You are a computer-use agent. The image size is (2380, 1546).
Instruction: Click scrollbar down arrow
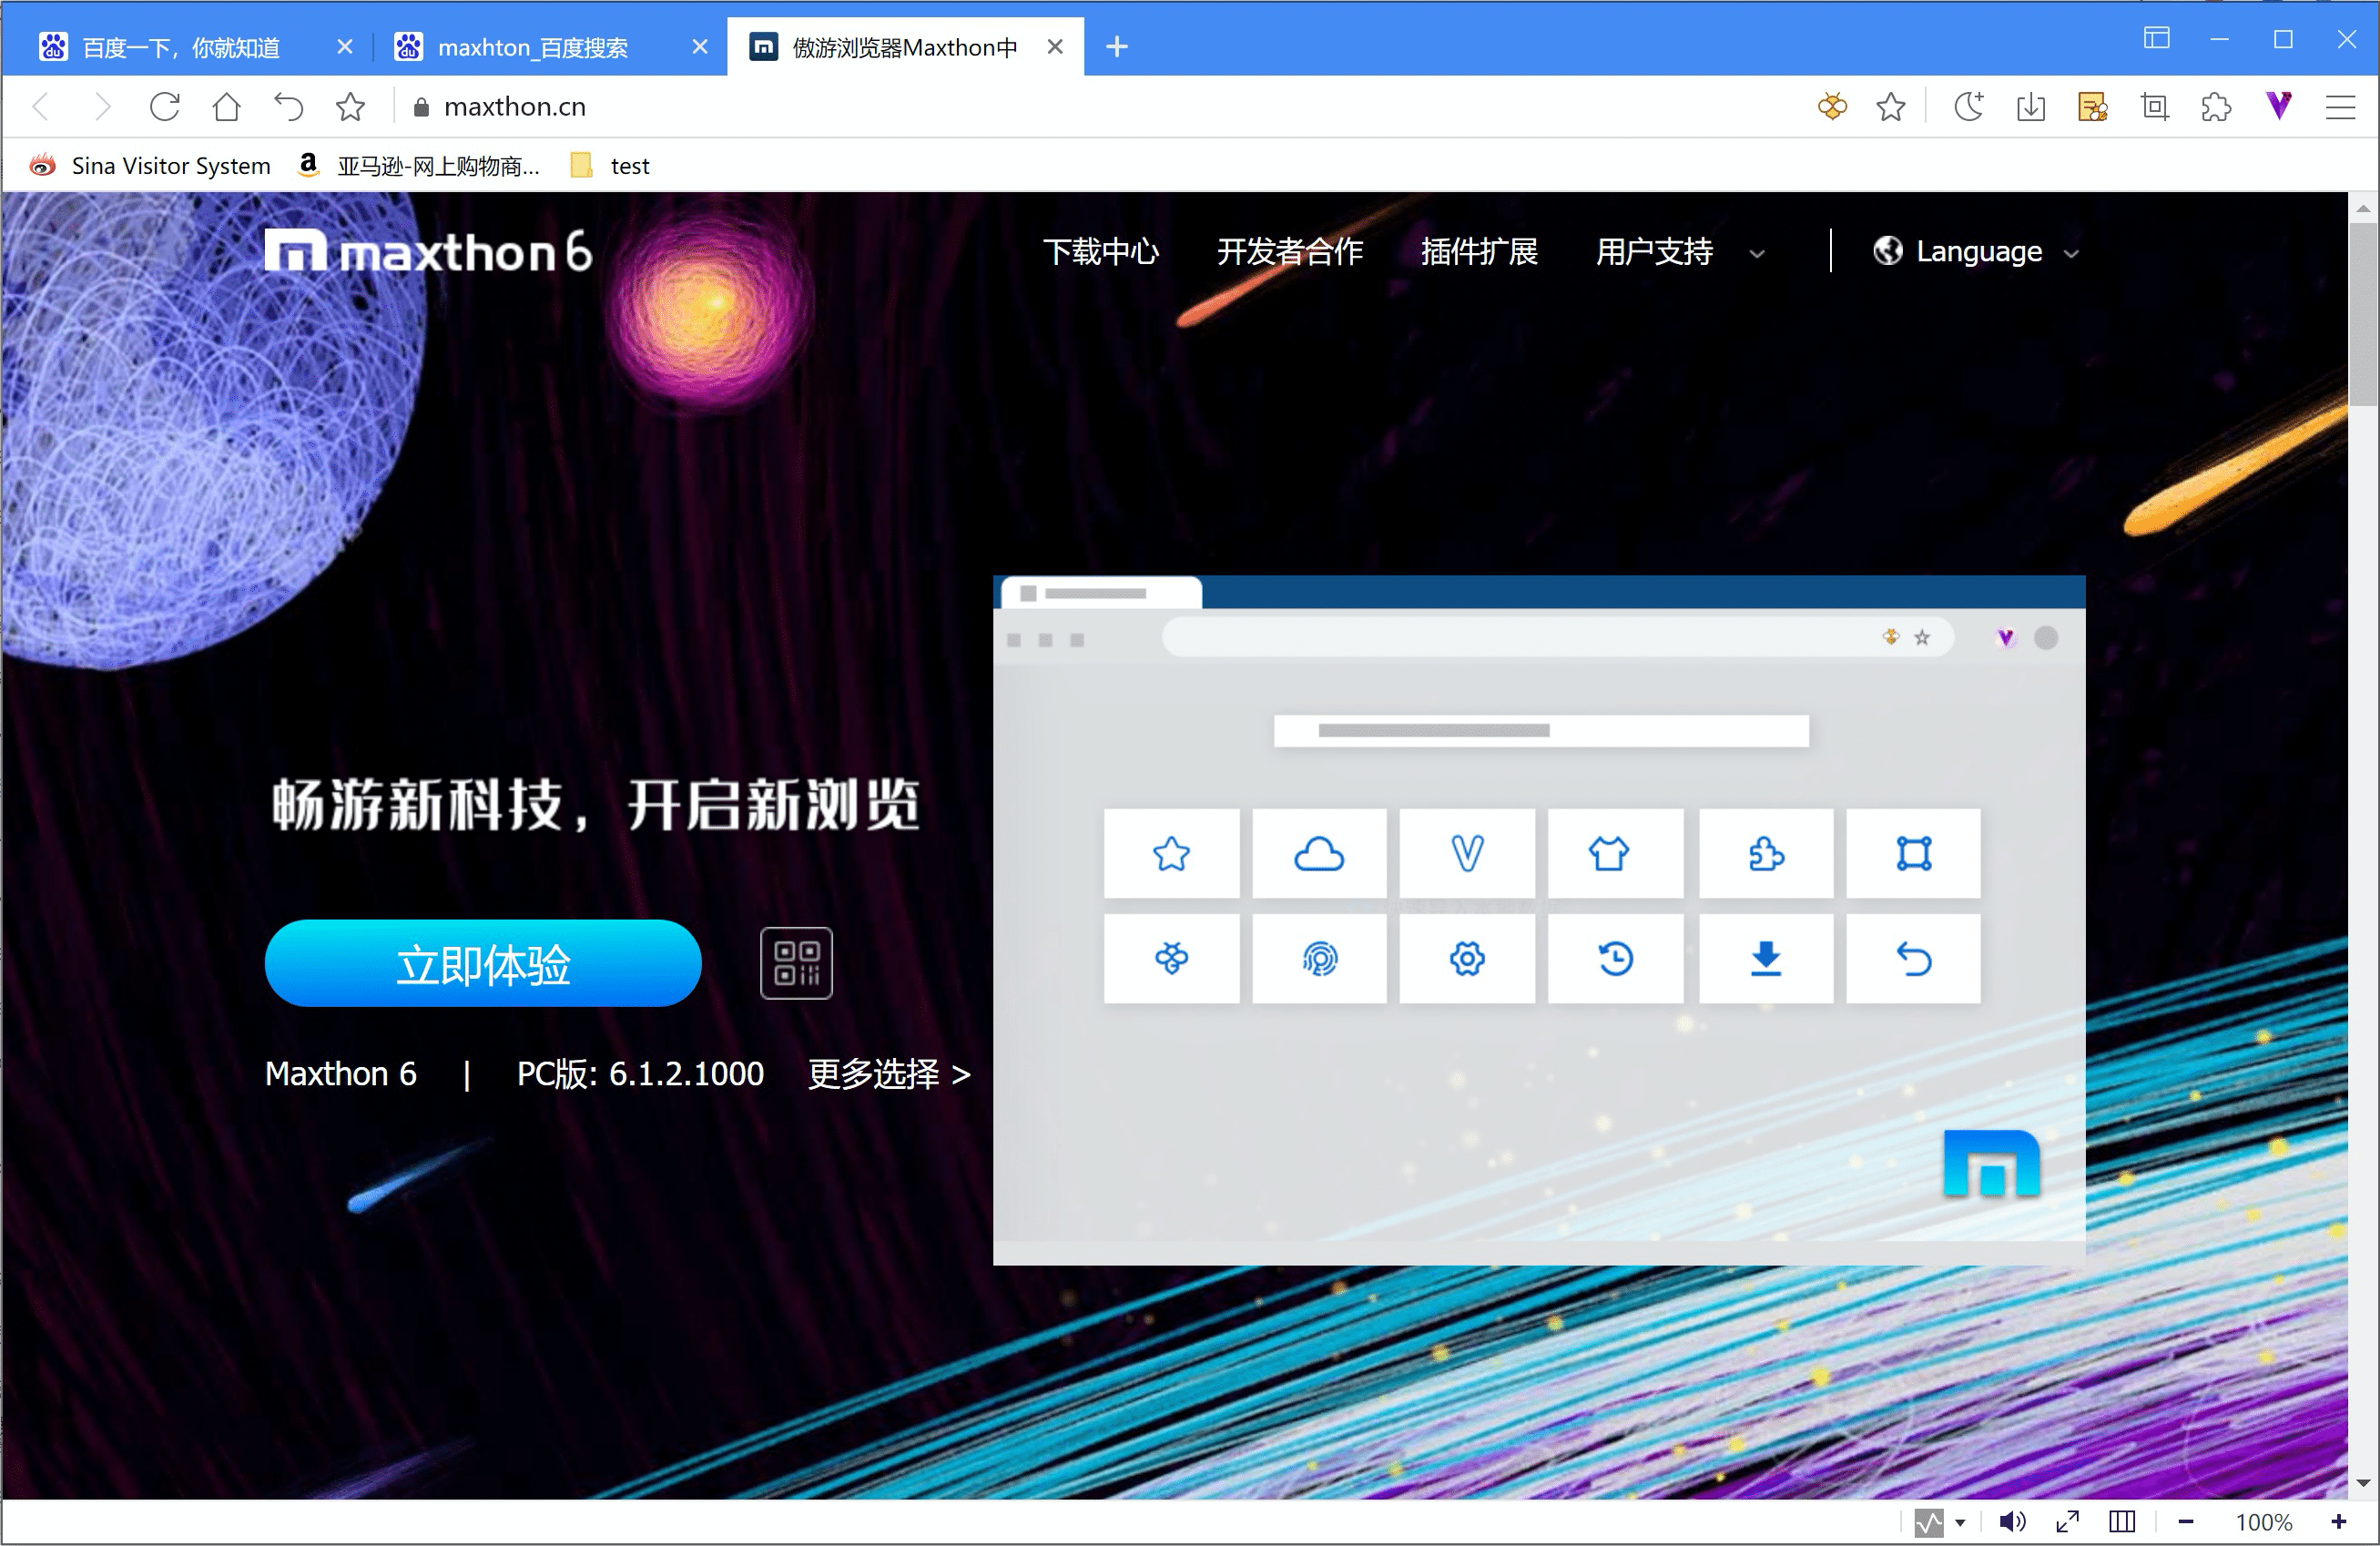(2362, 1483)
